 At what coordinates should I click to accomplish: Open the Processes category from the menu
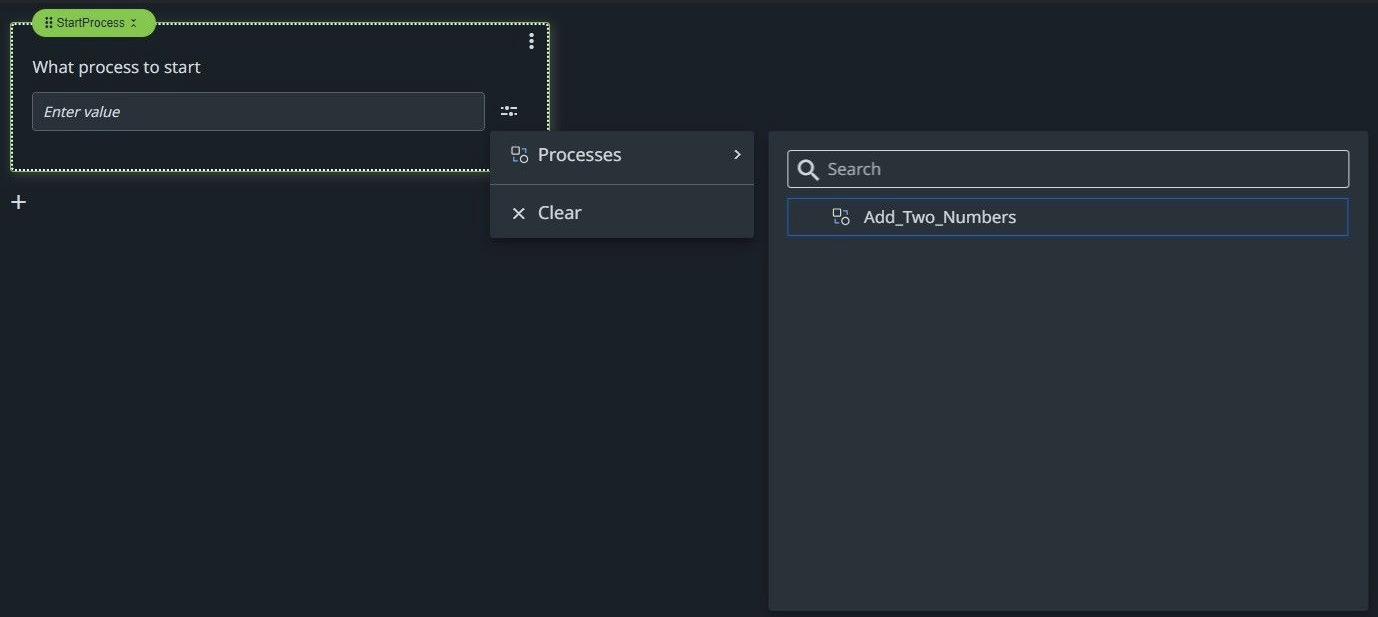[x=579, y=154]
